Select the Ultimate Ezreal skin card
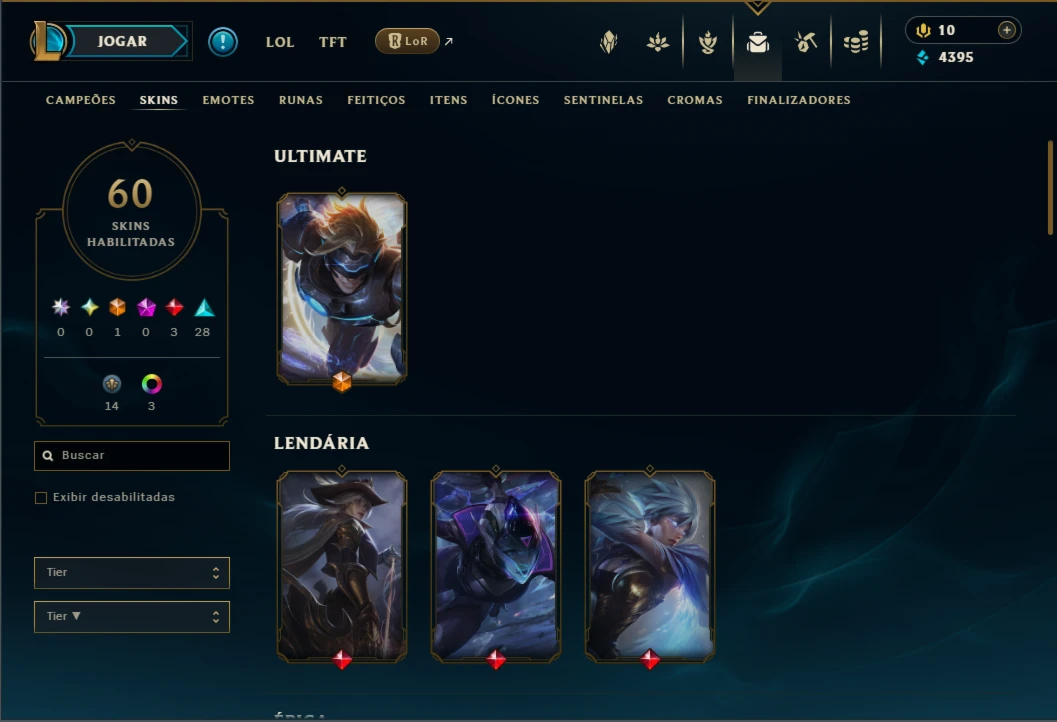The height and width of the screenshot is (722, 1057). [342, 289]
